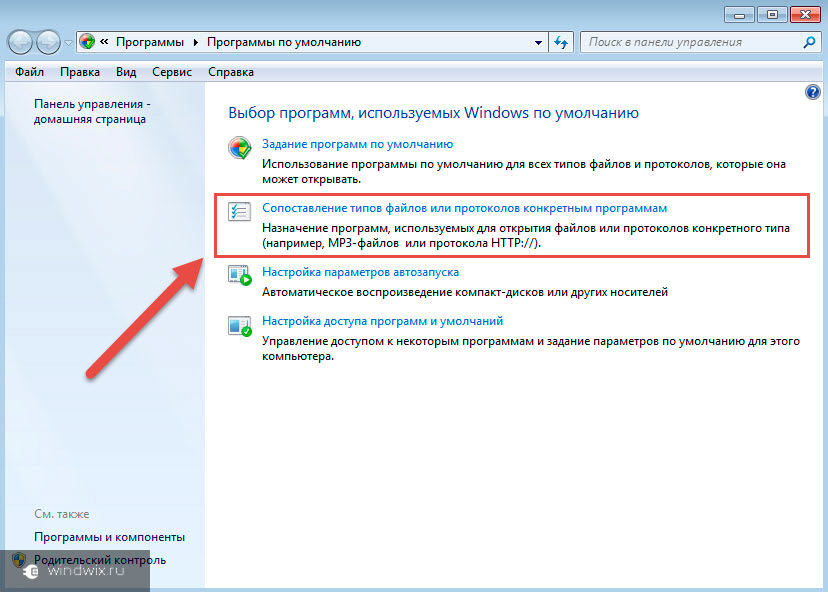Go to Панель управления домашняя страница
Image resolution: width=828 pixels, height=592 pixels.
(92, 111)
